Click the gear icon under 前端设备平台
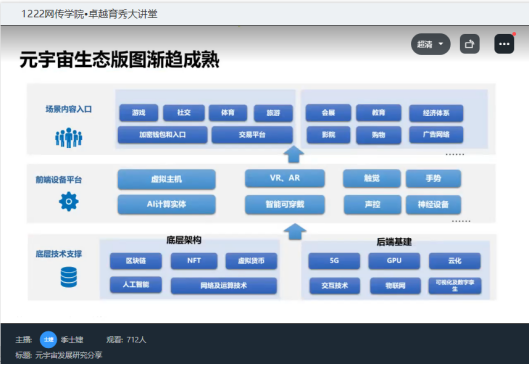The width and height of the screenshot is (529, 365). (x=68, y=201)
